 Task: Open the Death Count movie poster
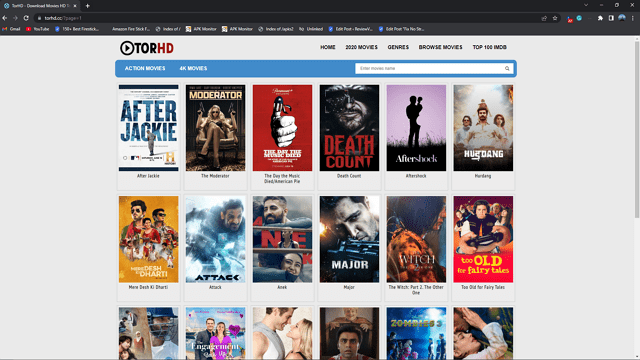(x=349, y=128)
